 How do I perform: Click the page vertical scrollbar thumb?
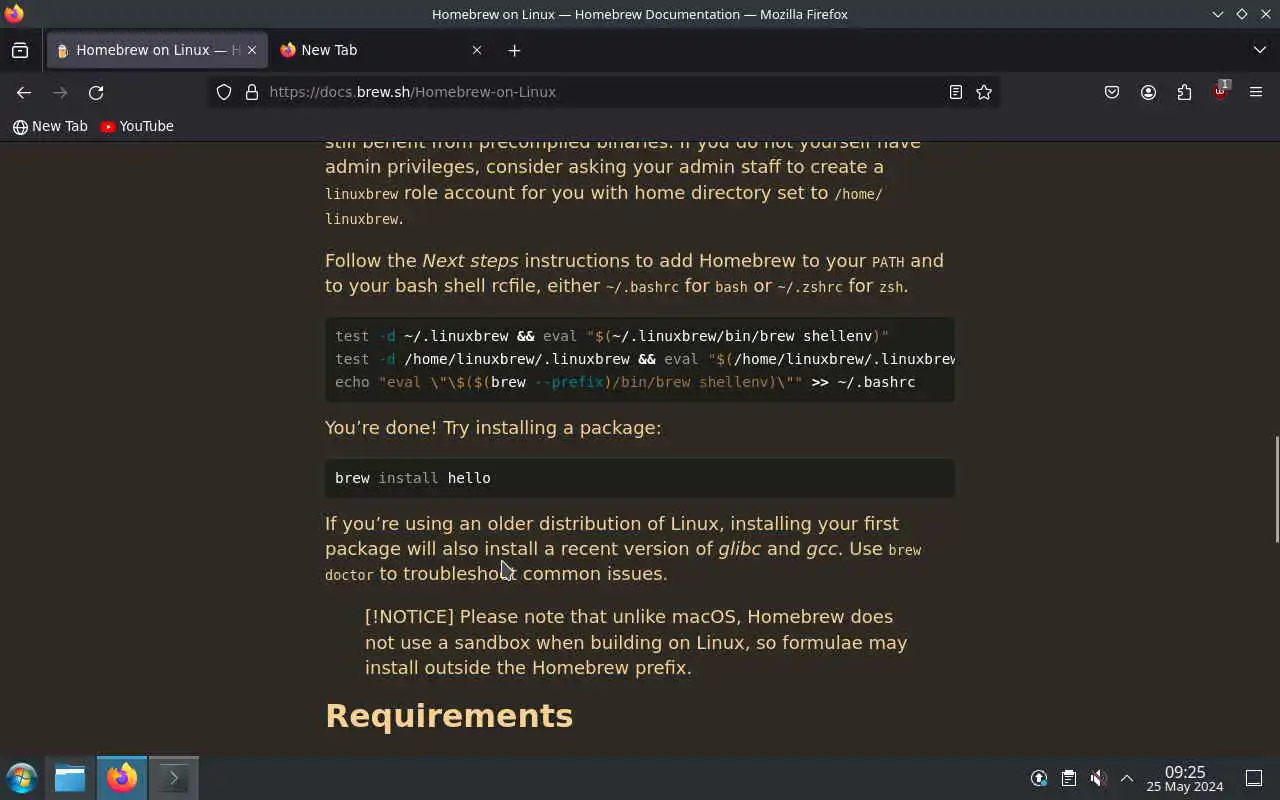1275,489
